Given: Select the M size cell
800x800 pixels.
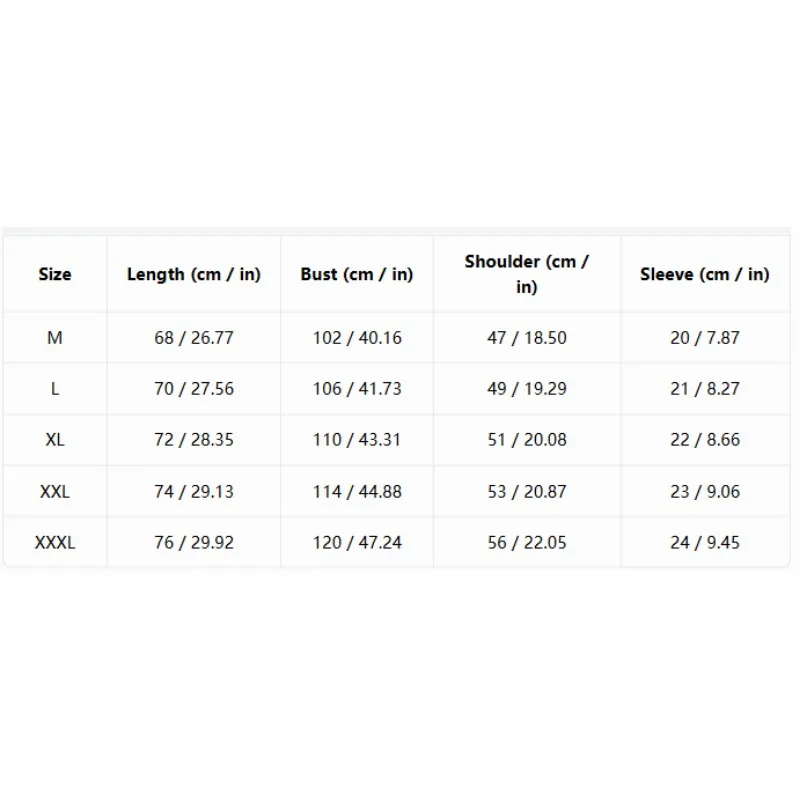Looking at the screenshot, I should [55, 338].
